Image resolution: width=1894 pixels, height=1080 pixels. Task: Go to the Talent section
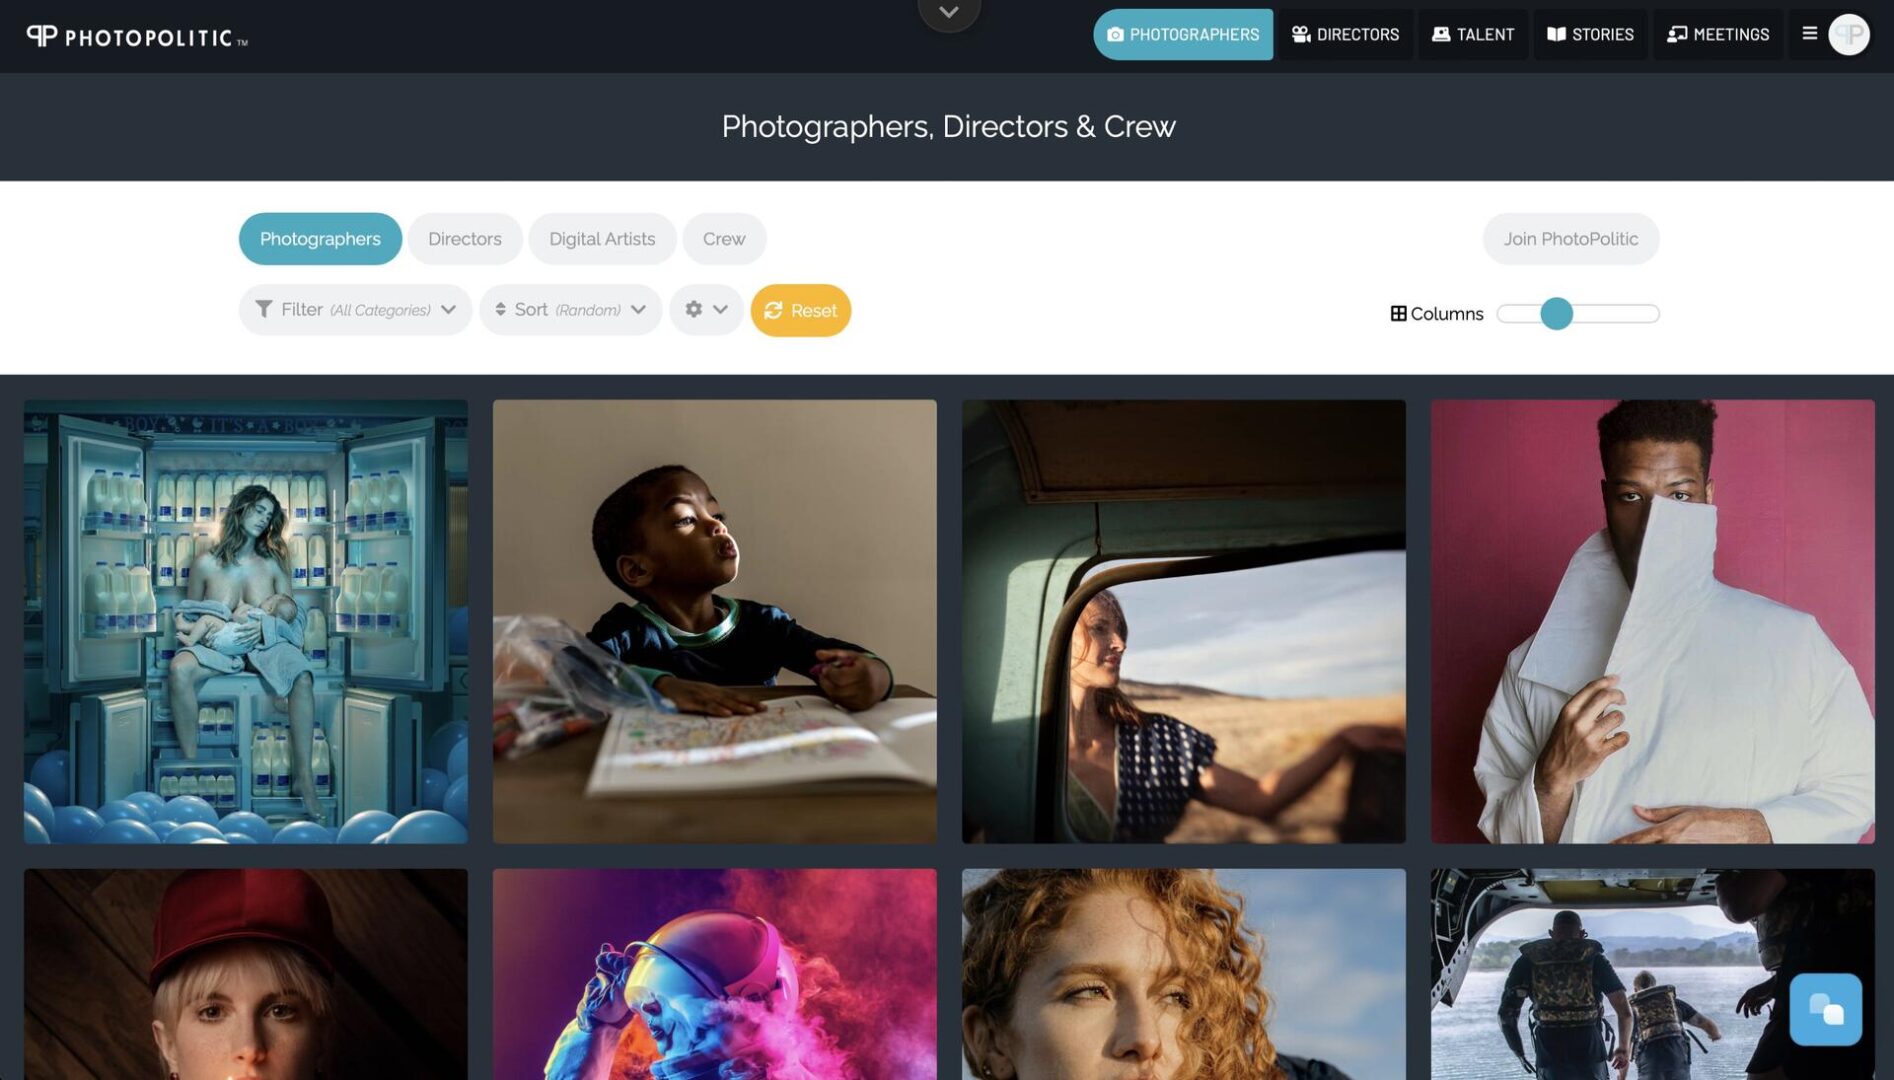(x=1473, y=34)
